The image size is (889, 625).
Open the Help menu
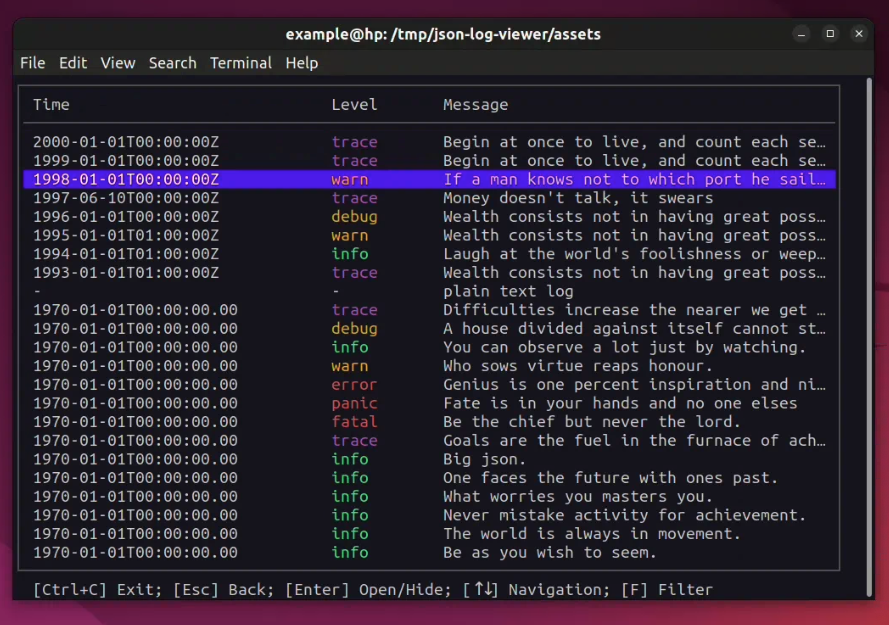point(301,63)
